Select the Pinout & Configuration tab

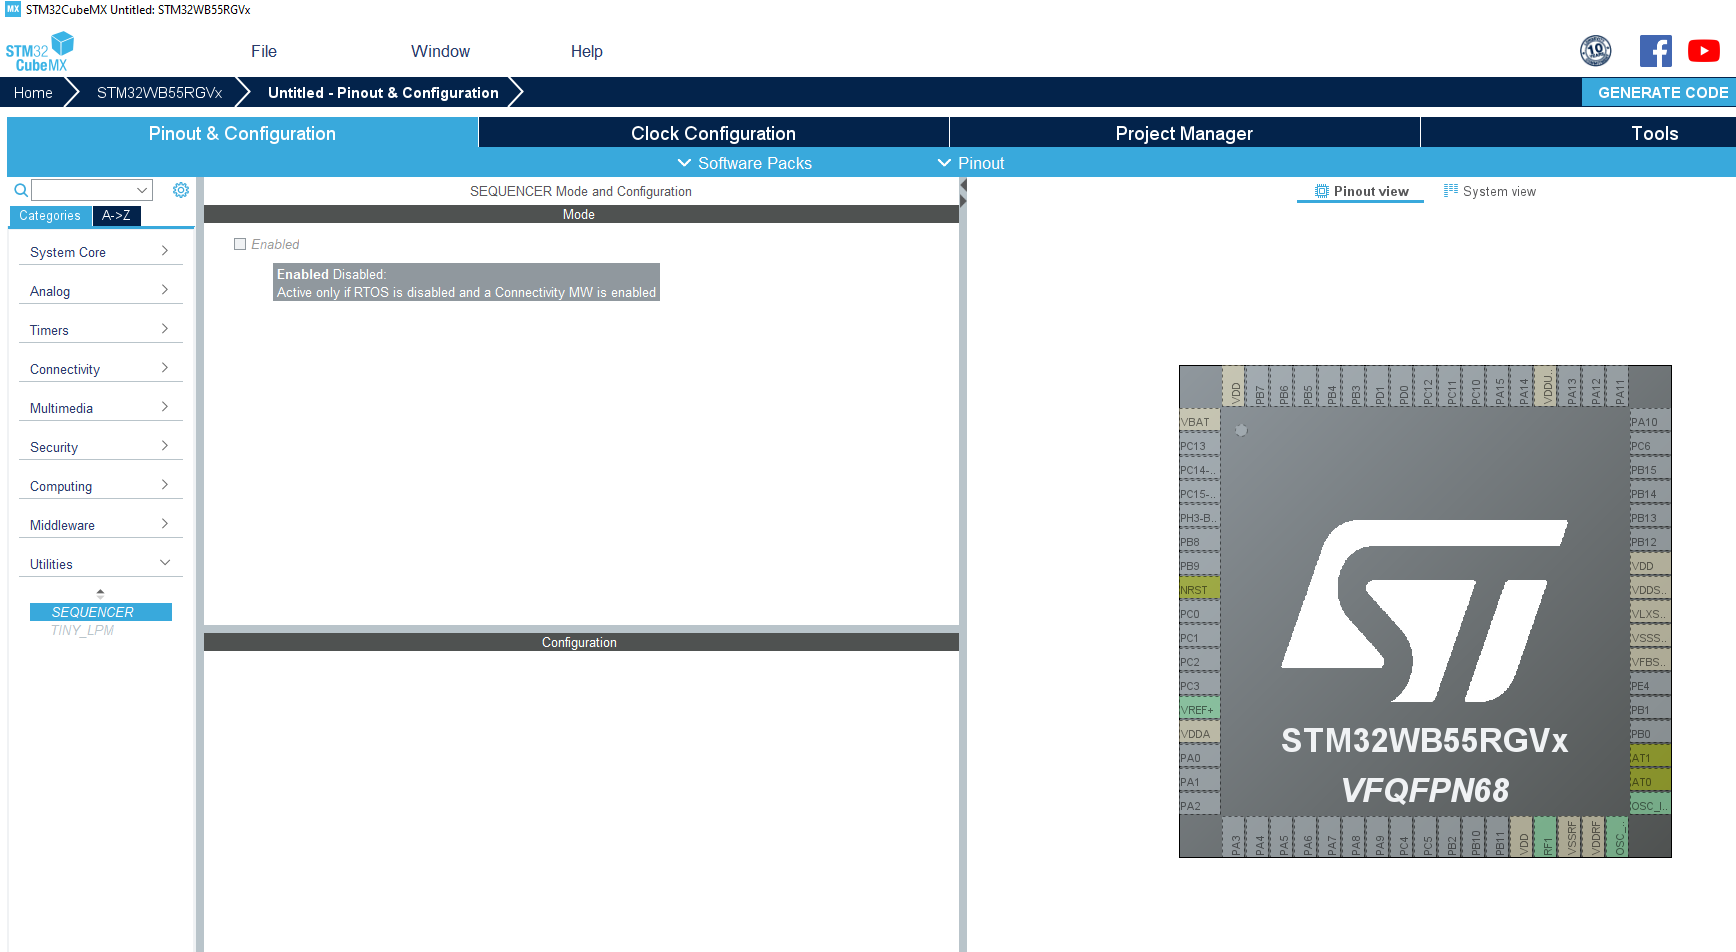[x=242, y=133]
